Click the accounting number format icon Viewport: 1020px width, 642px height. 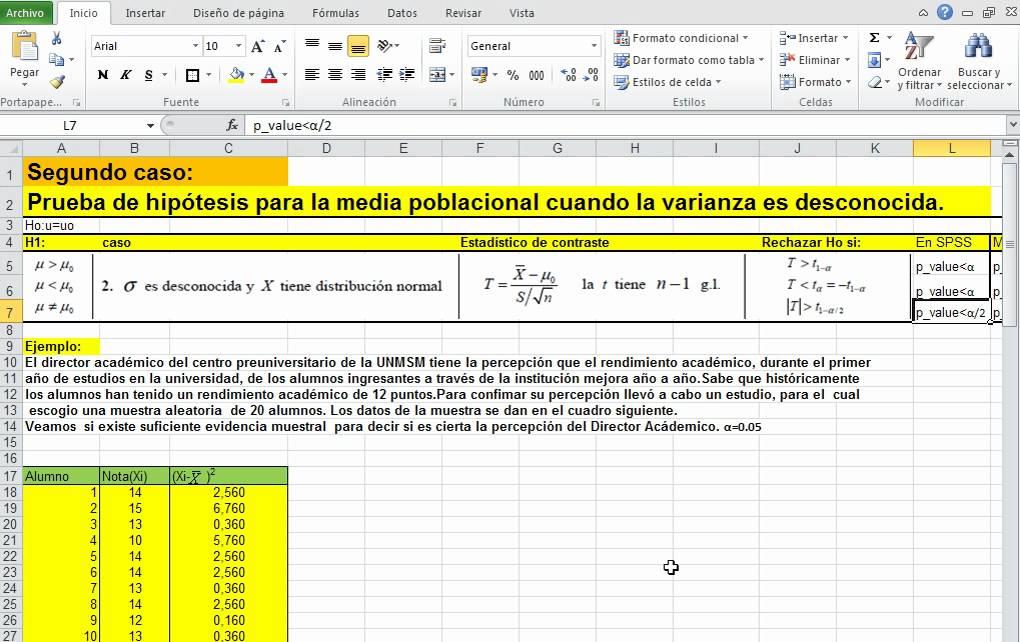point(479,75)
